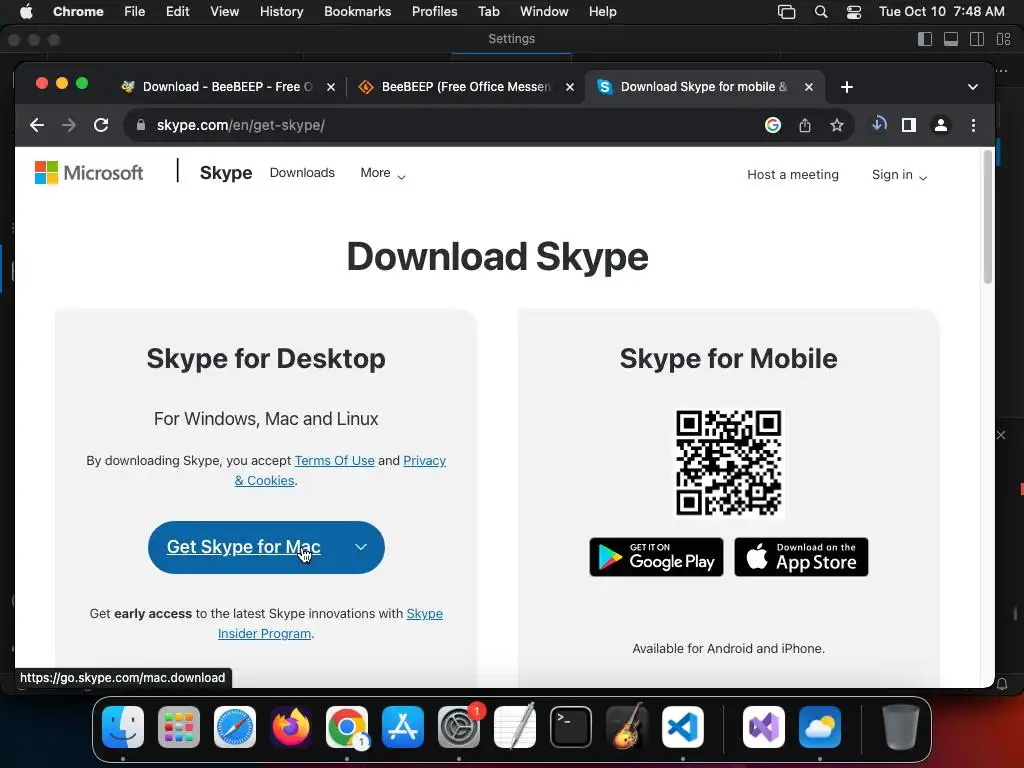Image resolution: width=1024 pixels, height=768 pixels.
Task: Click the lock icon in address bar
Action: (140, 125)
